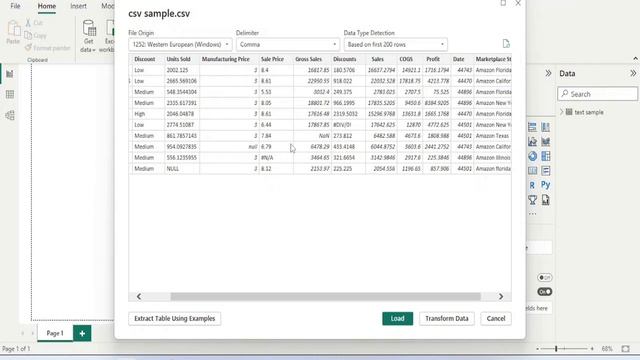Click the zoom slider handle in status bar

click(x=556, y=349)
